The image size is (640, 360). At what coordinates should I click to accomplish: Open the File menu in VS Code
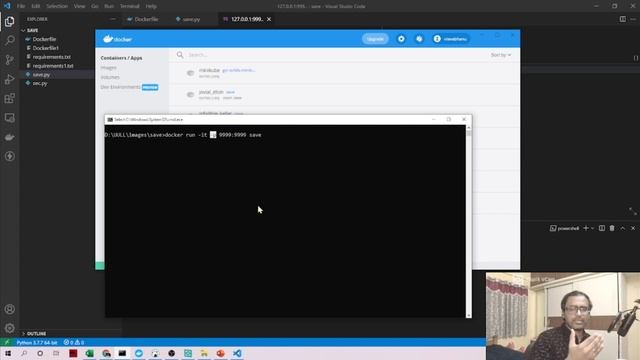pos(21,6)
